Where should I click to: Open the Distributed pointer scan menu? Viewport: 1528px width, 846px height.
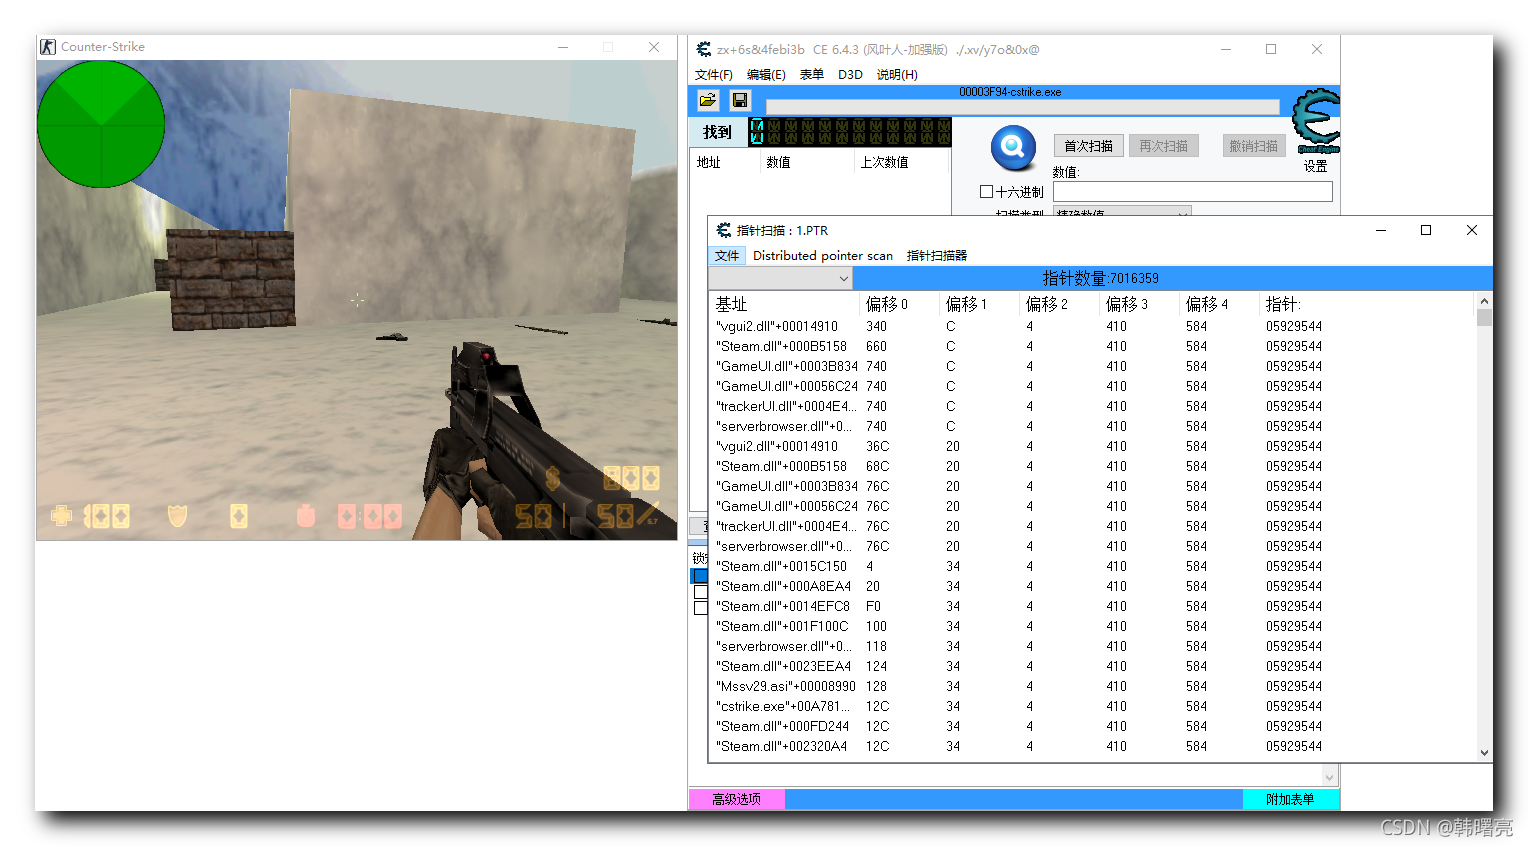coord(822,256)
